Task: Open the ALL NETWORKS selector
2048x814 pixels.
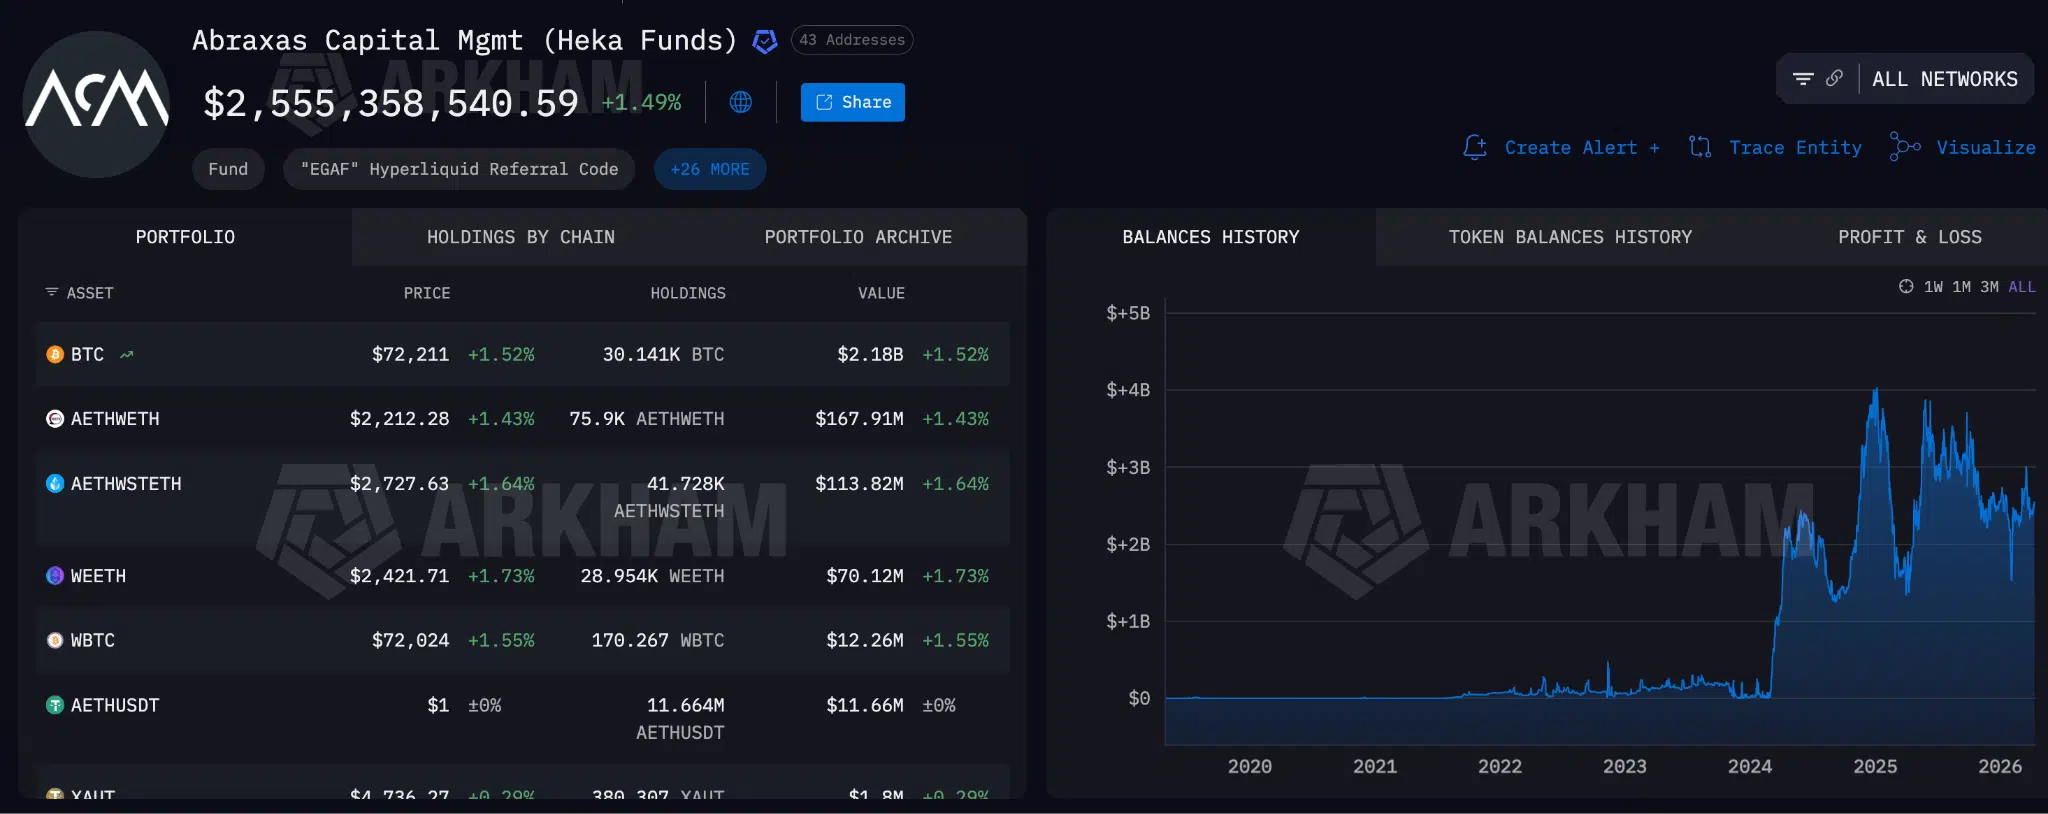Action: coord(1944,79)
